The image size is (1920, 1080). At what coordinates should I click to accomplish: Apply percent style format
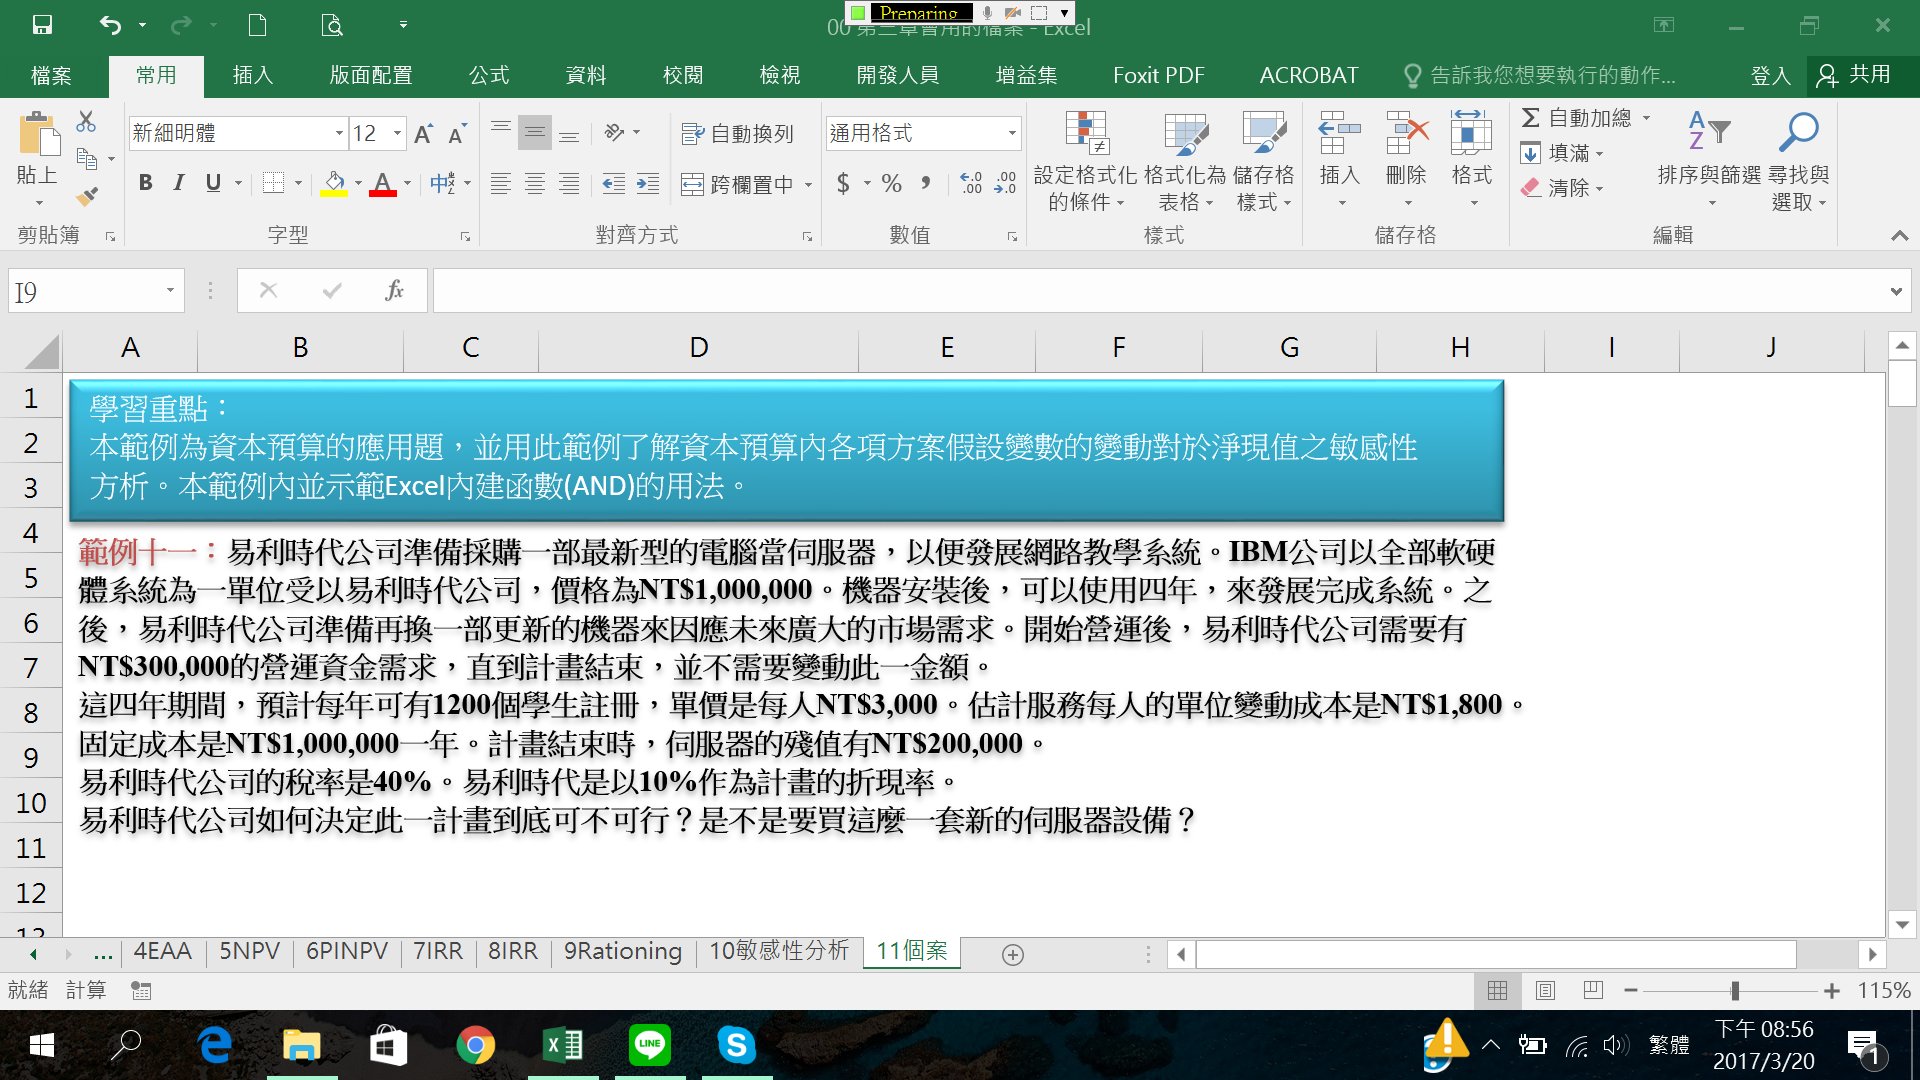pos(892,183)
